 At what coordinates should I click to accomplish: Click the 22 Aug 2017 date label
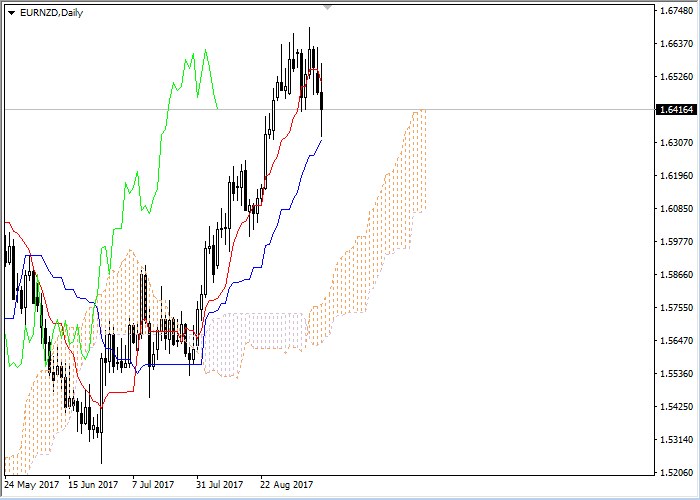click(x=287, y=485)
